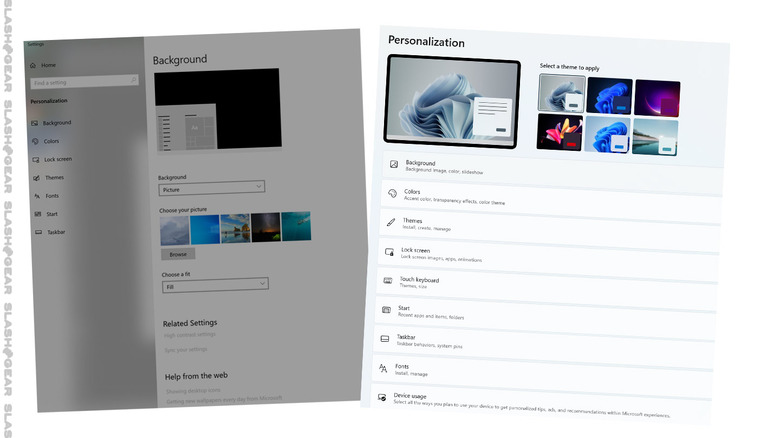Open Themes row in Windows 11 Personalization
This screenshot has height=438, width=780.
550,231
